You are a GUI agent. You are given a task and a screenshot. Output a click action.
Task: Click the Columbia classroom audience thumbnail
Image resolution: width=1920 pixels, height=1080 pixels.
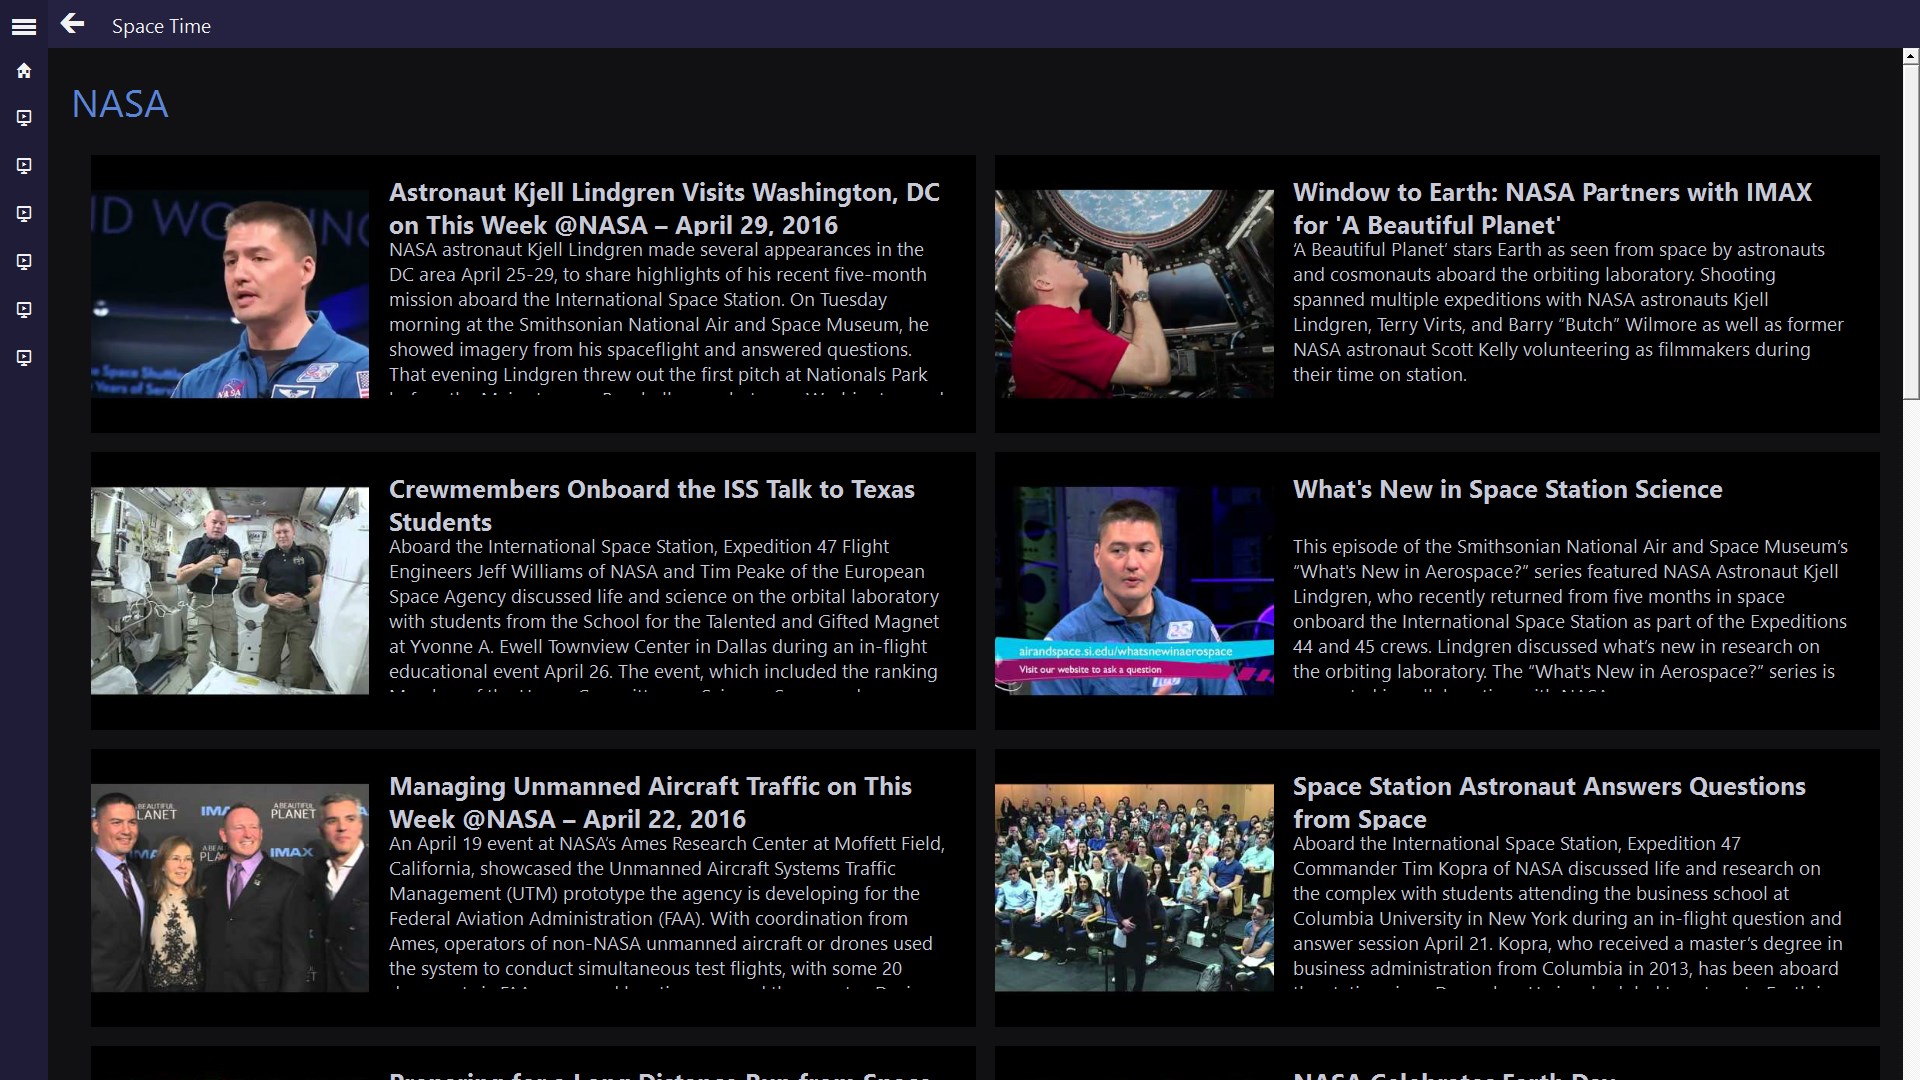[x=1134, y=888]
